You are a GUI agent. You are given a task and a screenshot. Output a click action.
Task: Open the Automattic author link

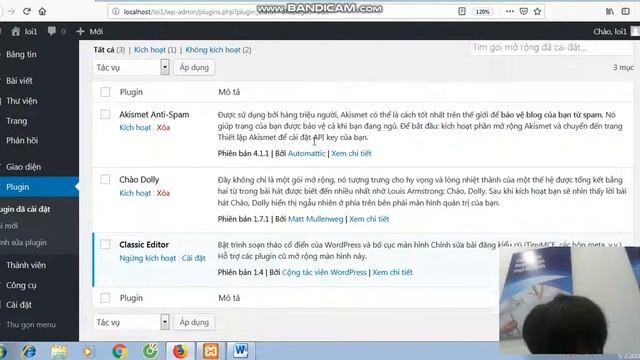(x=307, y=153)
